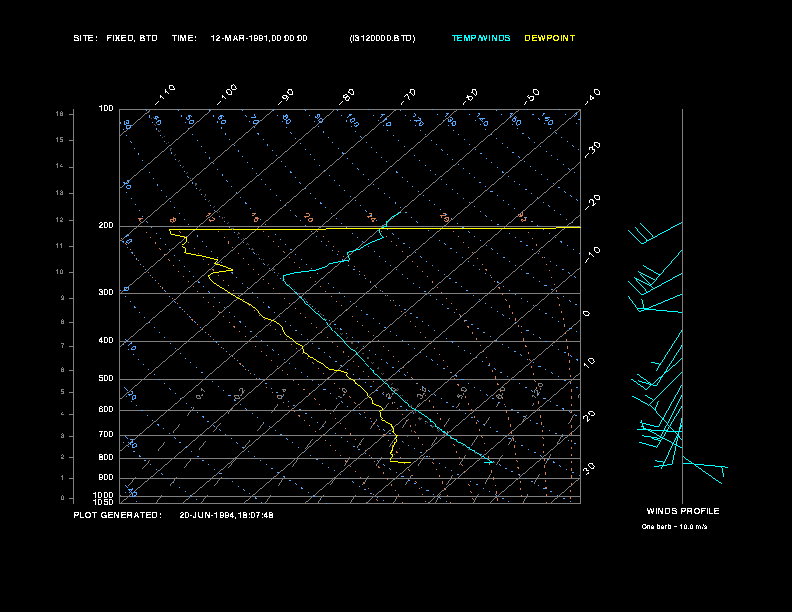
Task: Click the 'One barb = 10.0 m/s' note
Action: coord(674,527)
